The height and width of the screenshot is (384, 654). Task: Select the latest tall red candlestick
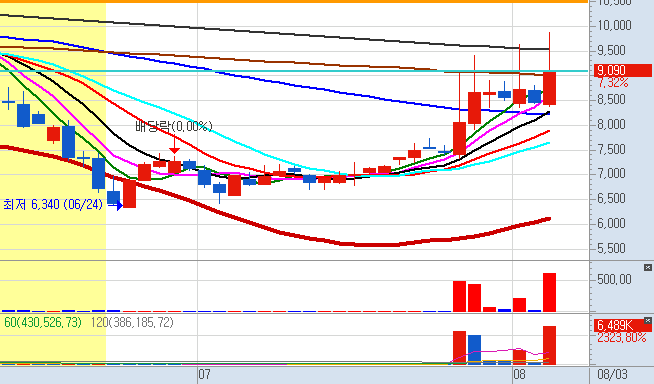(549, 88)
